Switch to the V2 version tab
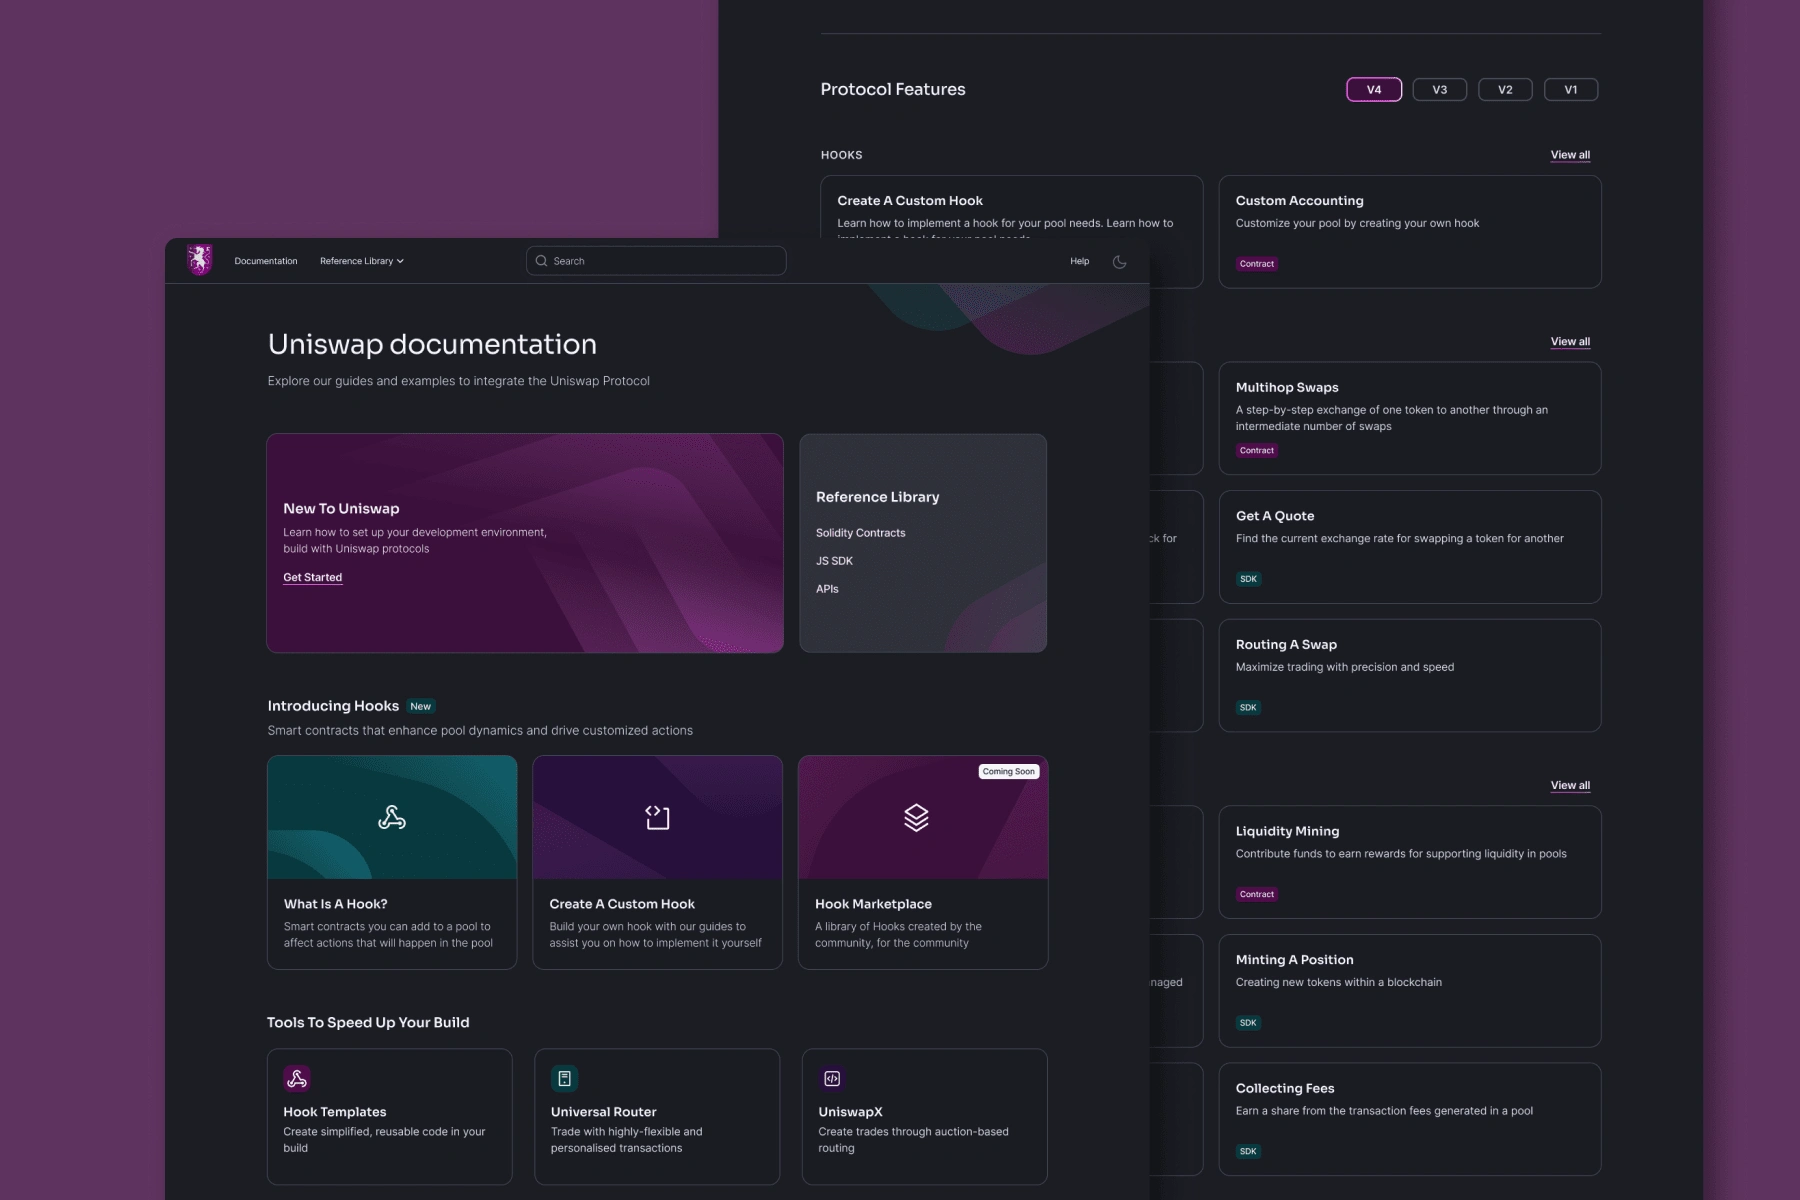 (x=1505, y=89)
